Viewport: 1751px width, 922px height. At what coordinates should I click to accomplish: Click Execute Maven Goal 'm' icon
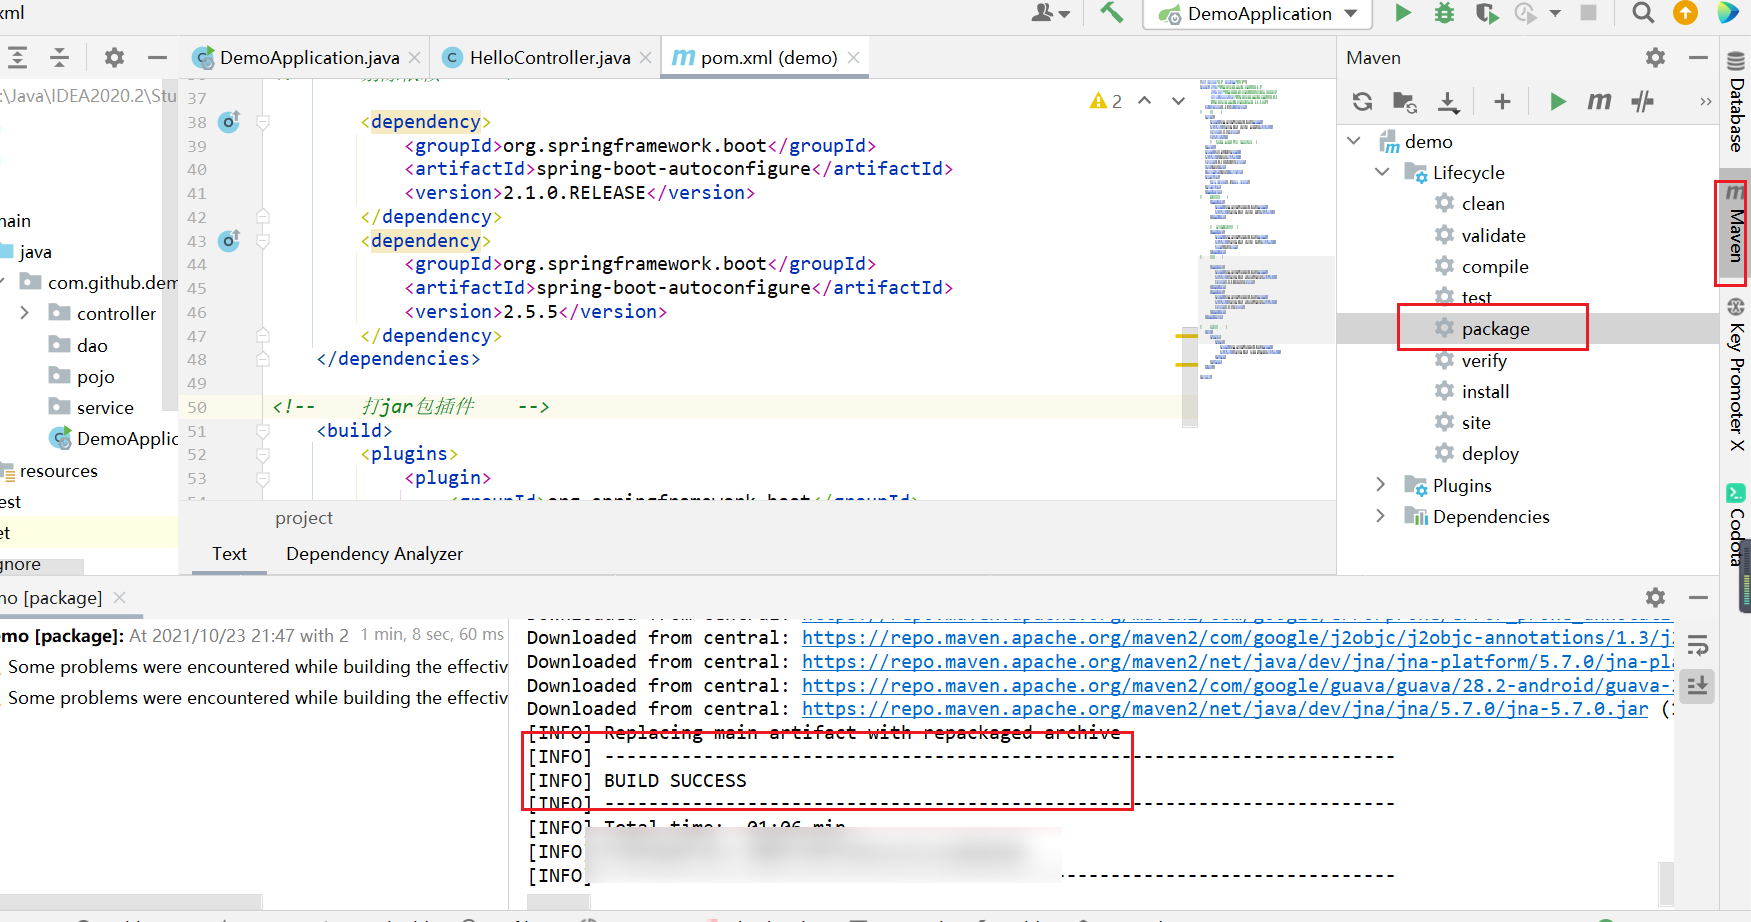(x=1599, y=102)
